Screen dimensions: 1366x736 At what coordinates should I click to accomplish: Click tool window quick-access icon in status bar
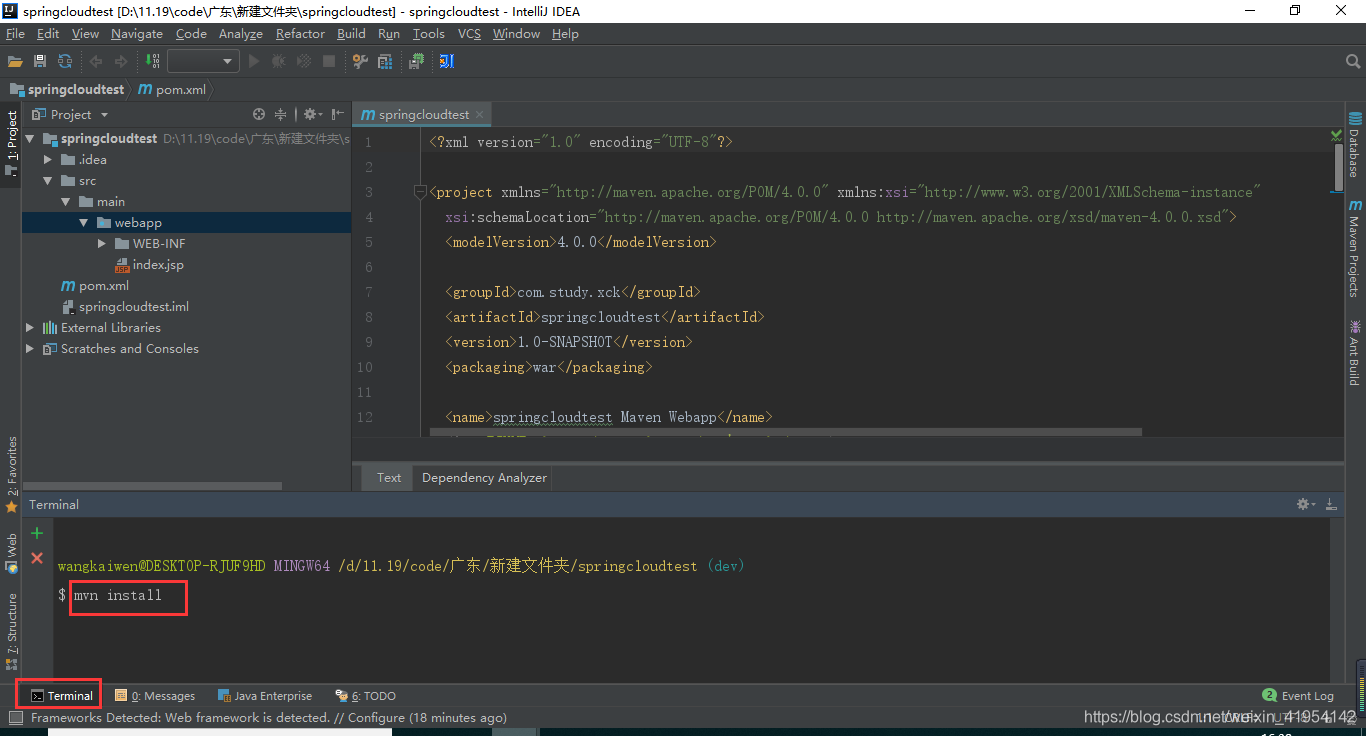coord(15,718)
